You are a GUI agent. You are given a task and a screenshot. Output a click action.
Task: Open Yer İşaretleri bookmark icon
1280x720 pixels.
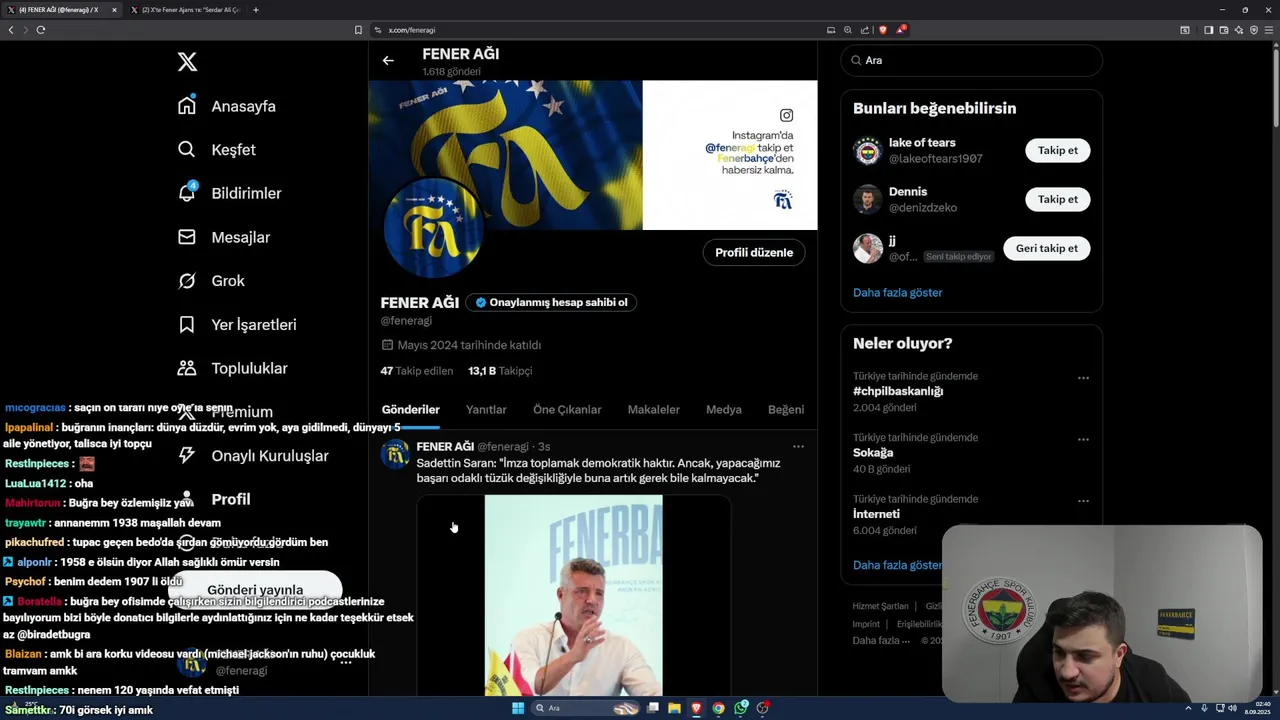187,324
